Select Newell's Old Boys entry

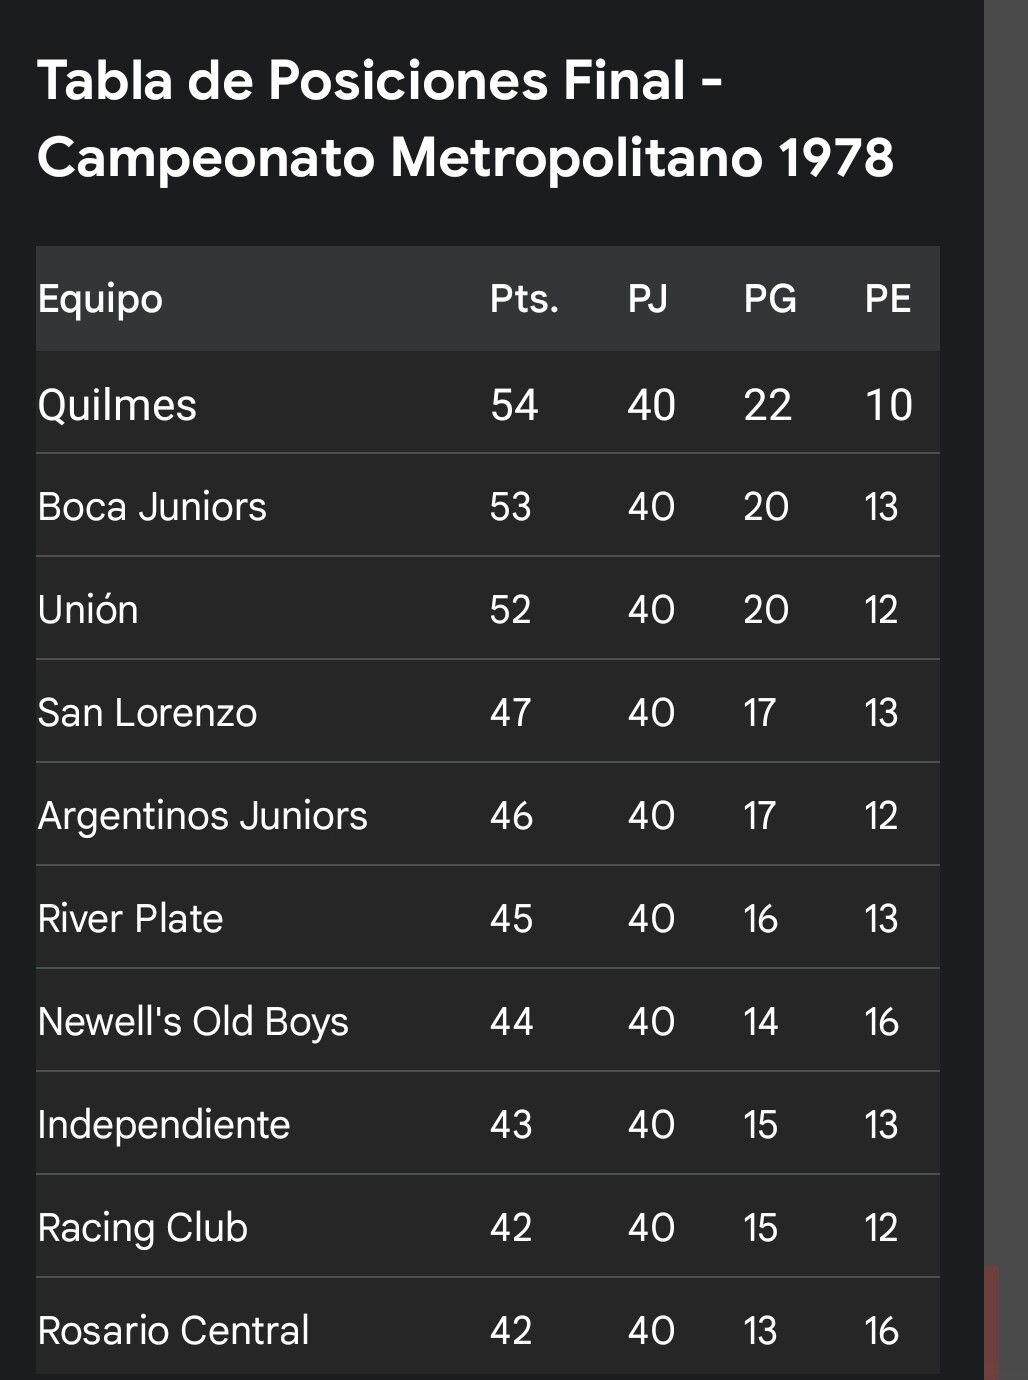point(193,1022)
